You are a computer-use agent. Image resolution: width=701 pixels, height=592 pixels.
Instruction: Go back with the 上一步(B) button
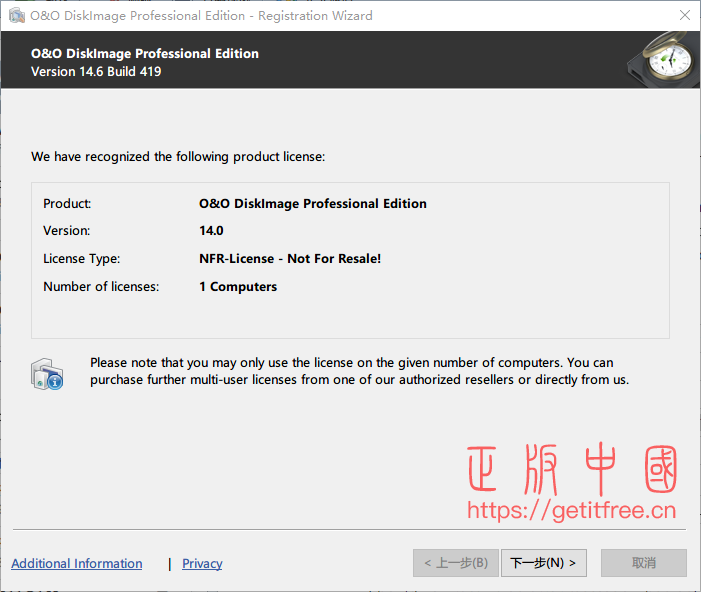tap(456, 563)
